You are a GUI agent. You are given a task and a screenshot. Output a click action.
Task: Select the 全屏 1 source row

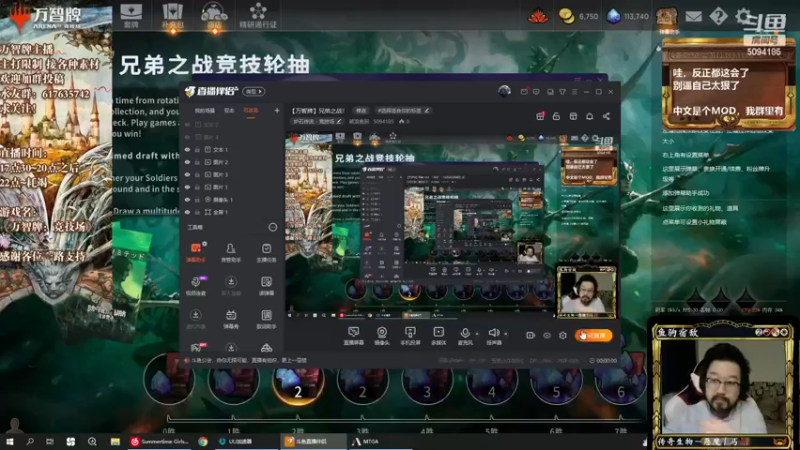pos(231,212)
